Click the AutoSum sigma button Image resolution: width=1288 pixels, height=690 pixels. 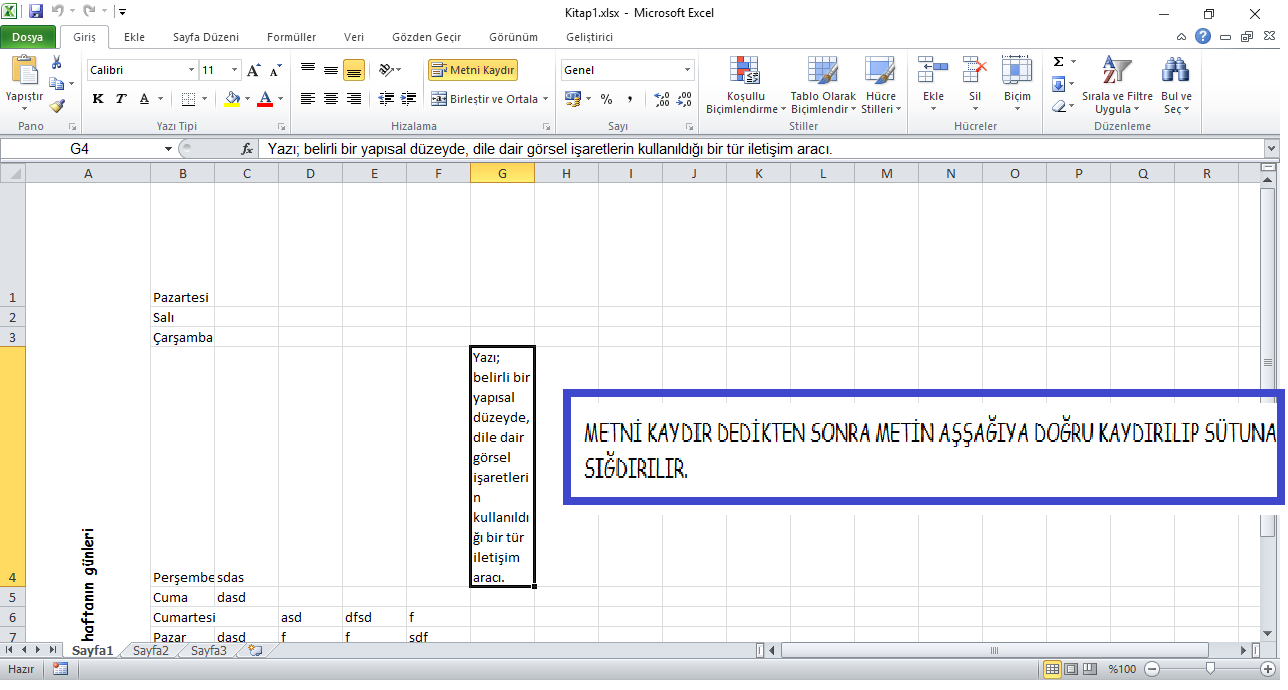click(x=1059, y=62)
